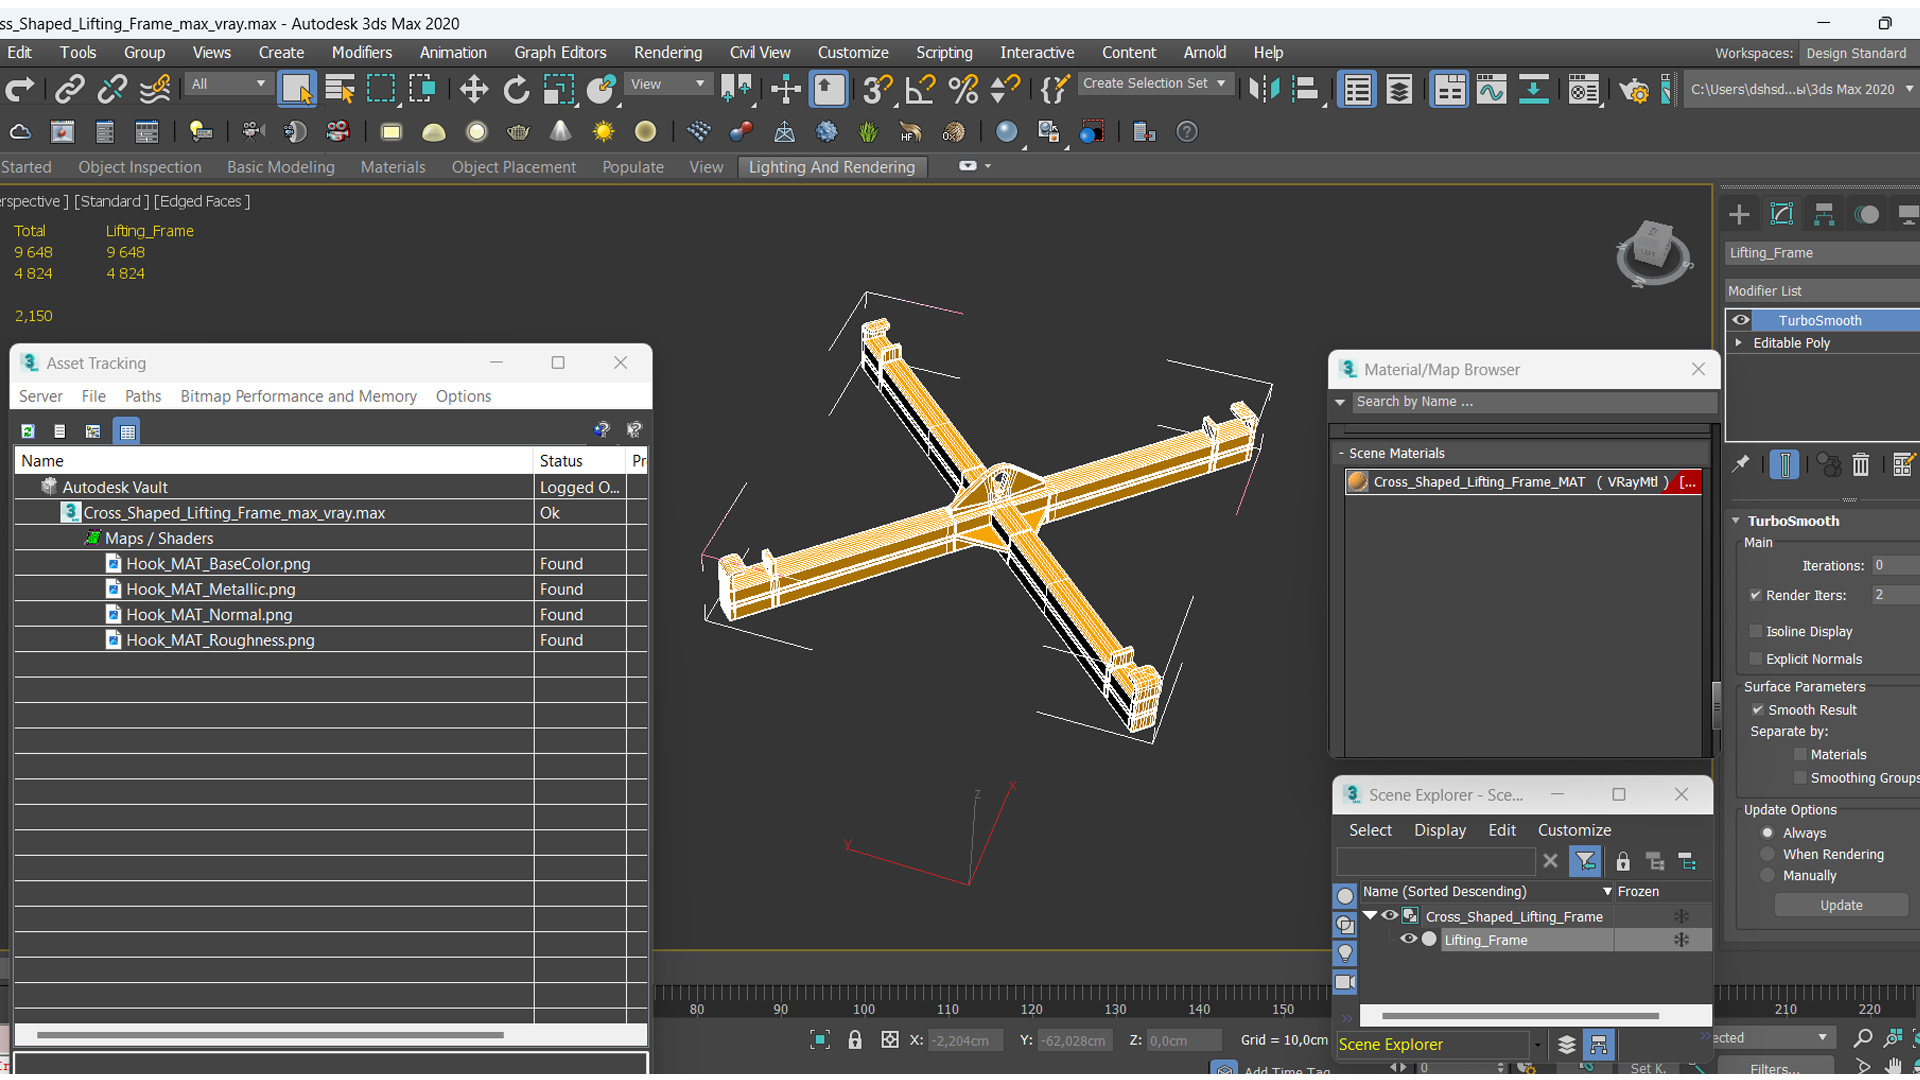
Task: Toggle the Angle Snap icon
Action: pos(919,90)
